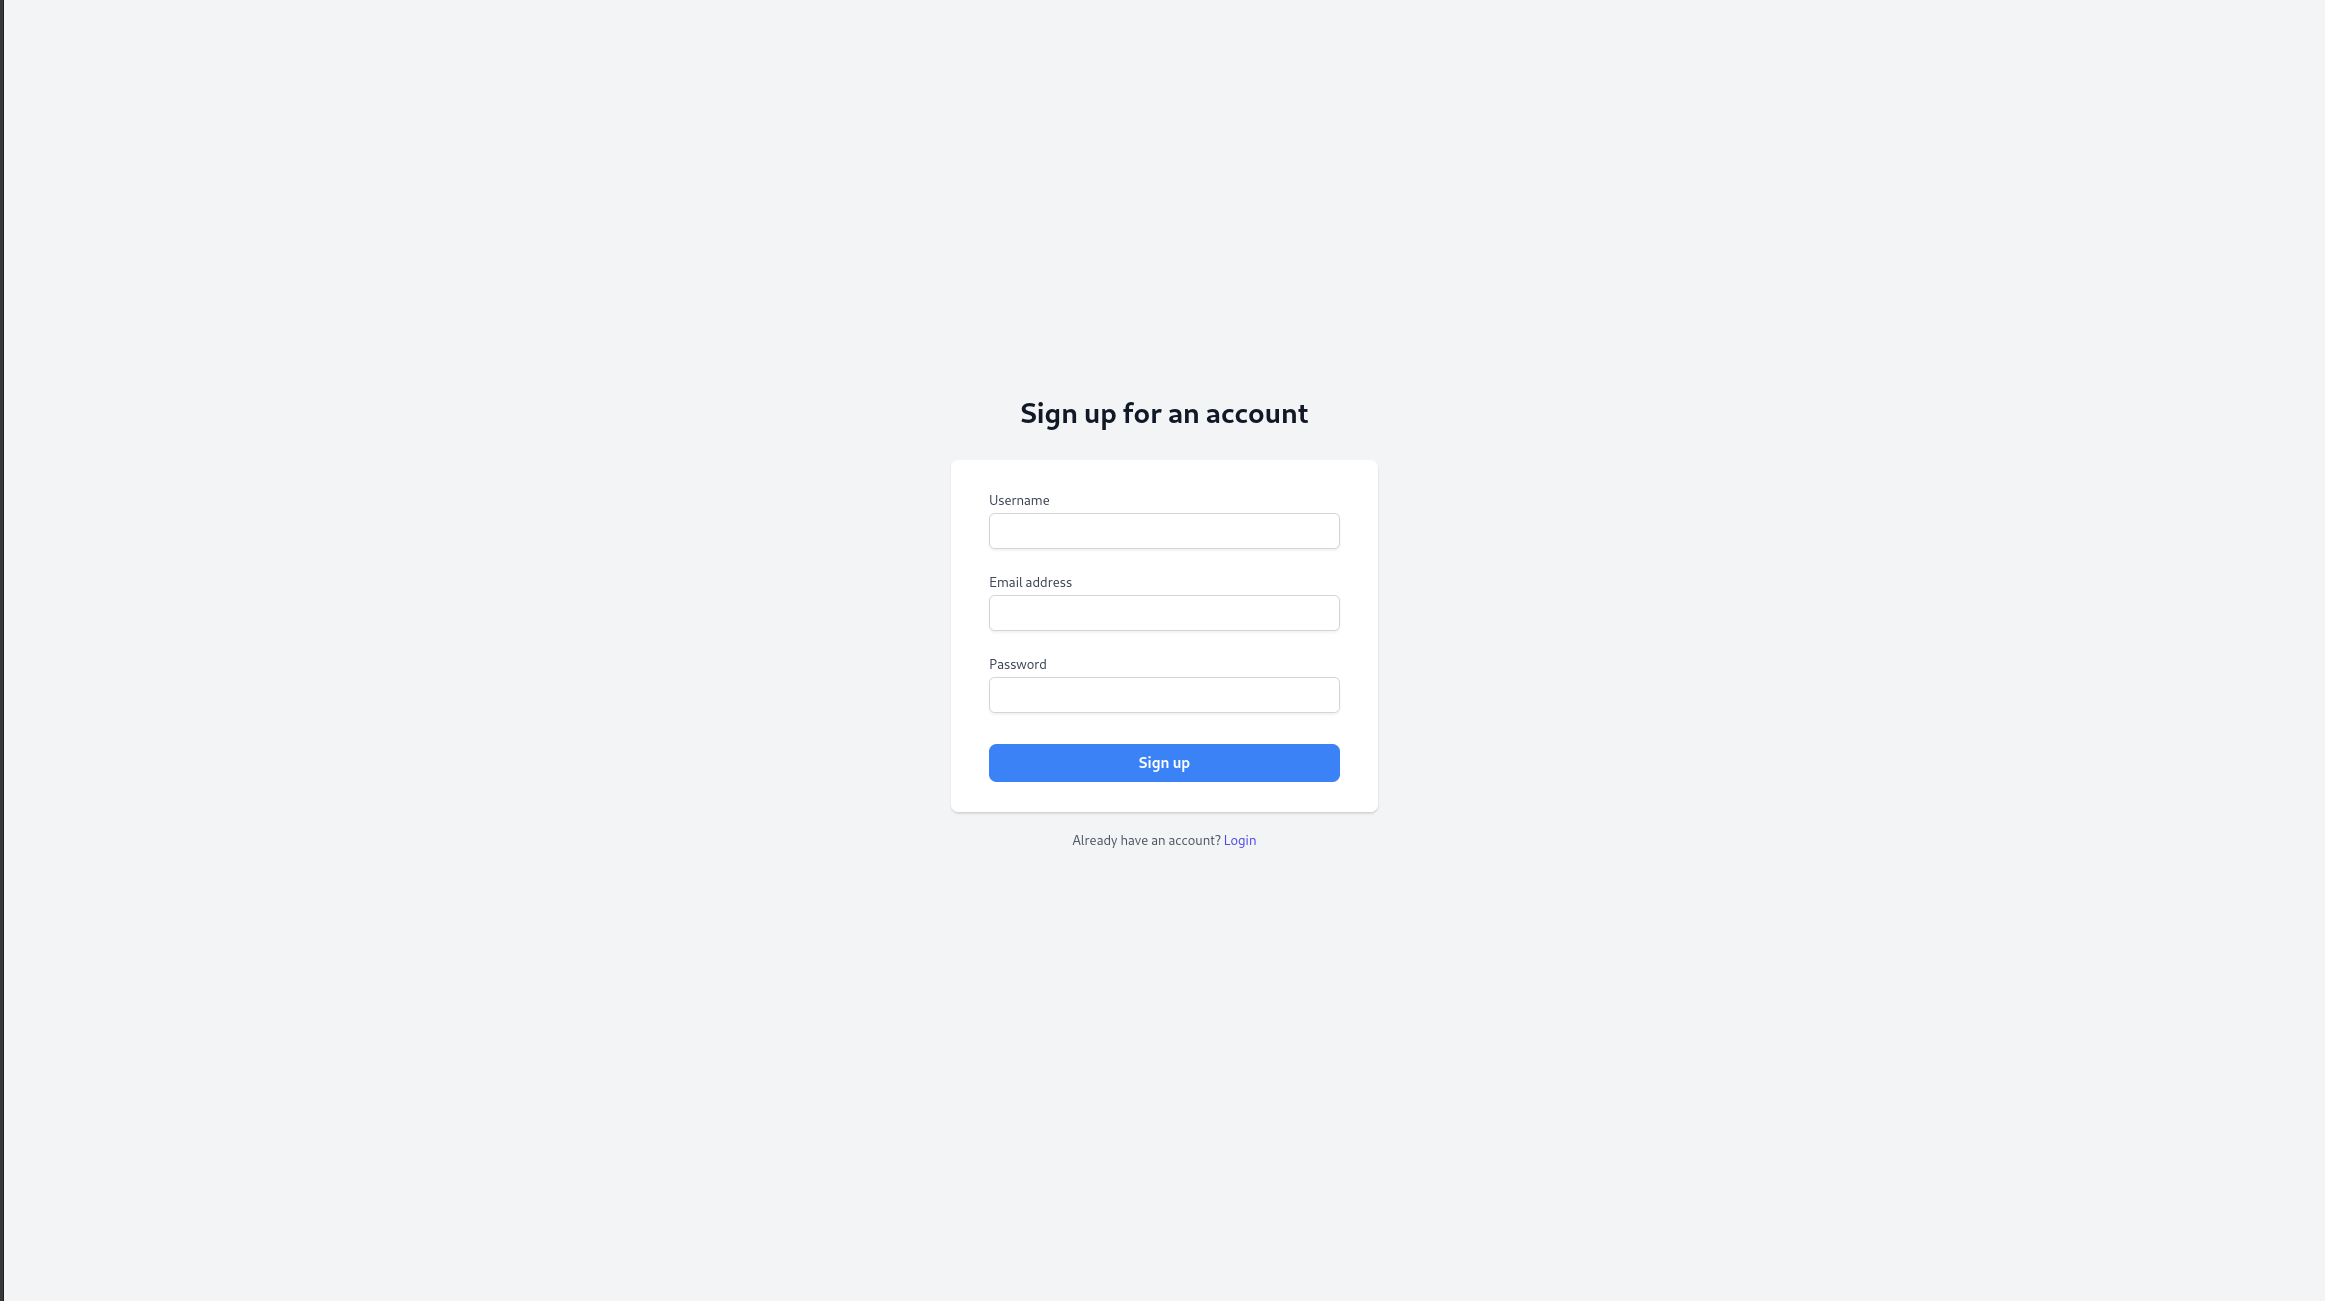Click the Sign up text on the button

pyautogui.click(x=1164, y=763)
